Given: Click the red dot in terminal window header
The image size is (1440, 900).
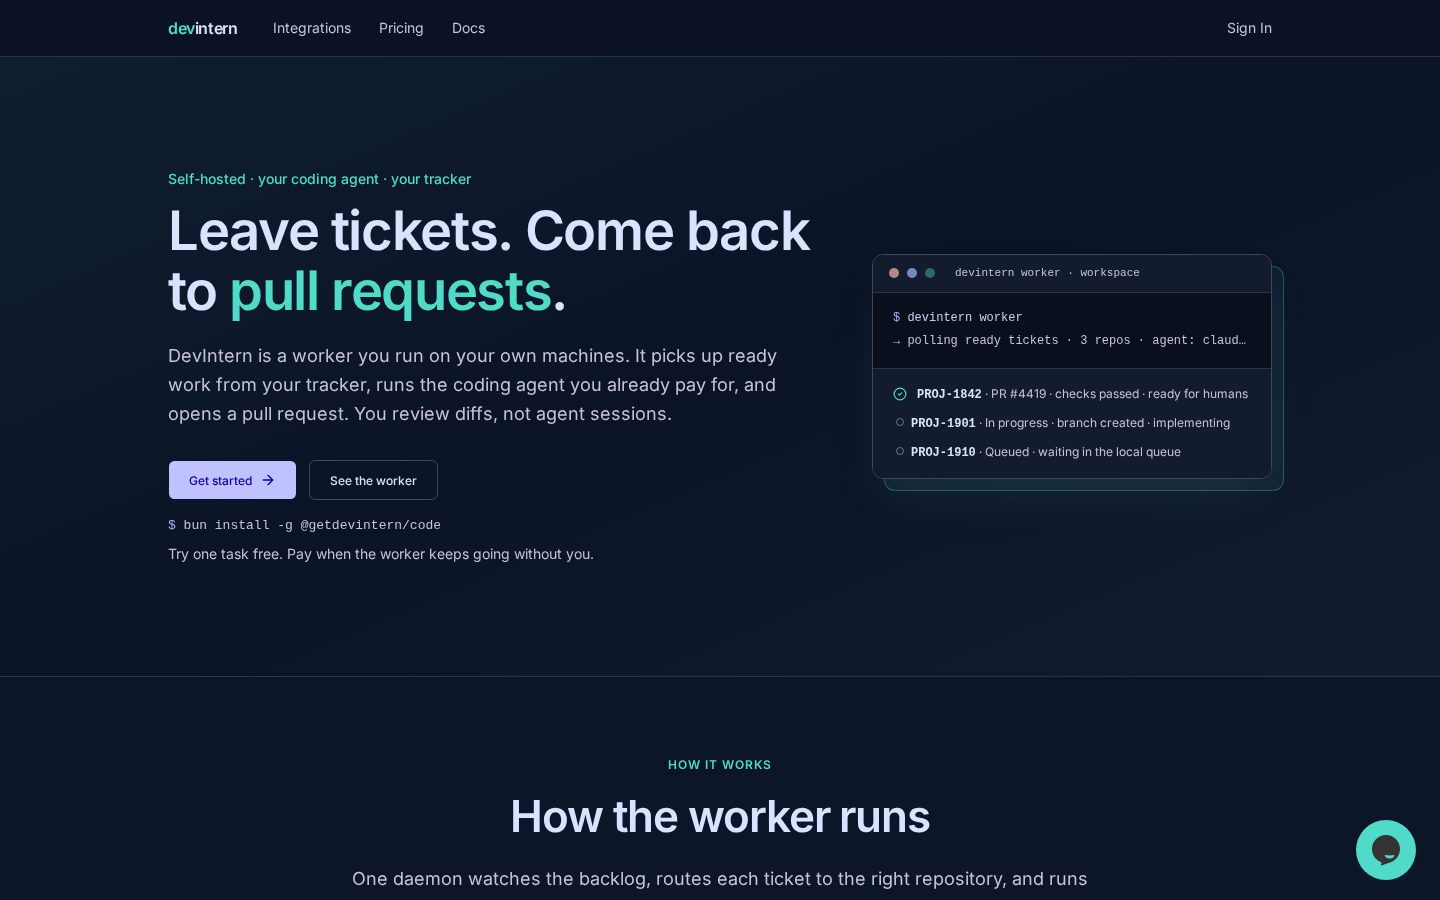Looking at the screenshot, I should point(894,273).
